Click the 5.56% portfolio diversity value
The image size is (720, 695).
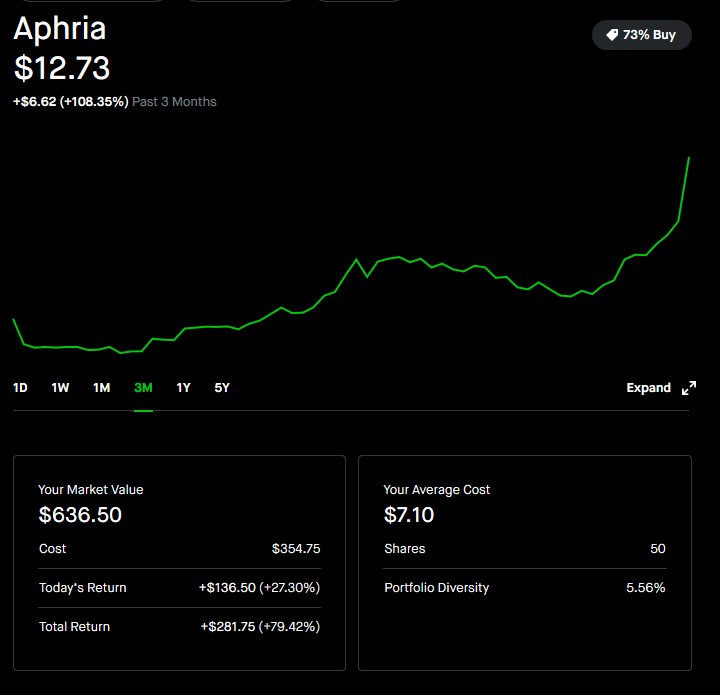pyautogui.click(x=646, y=588)
